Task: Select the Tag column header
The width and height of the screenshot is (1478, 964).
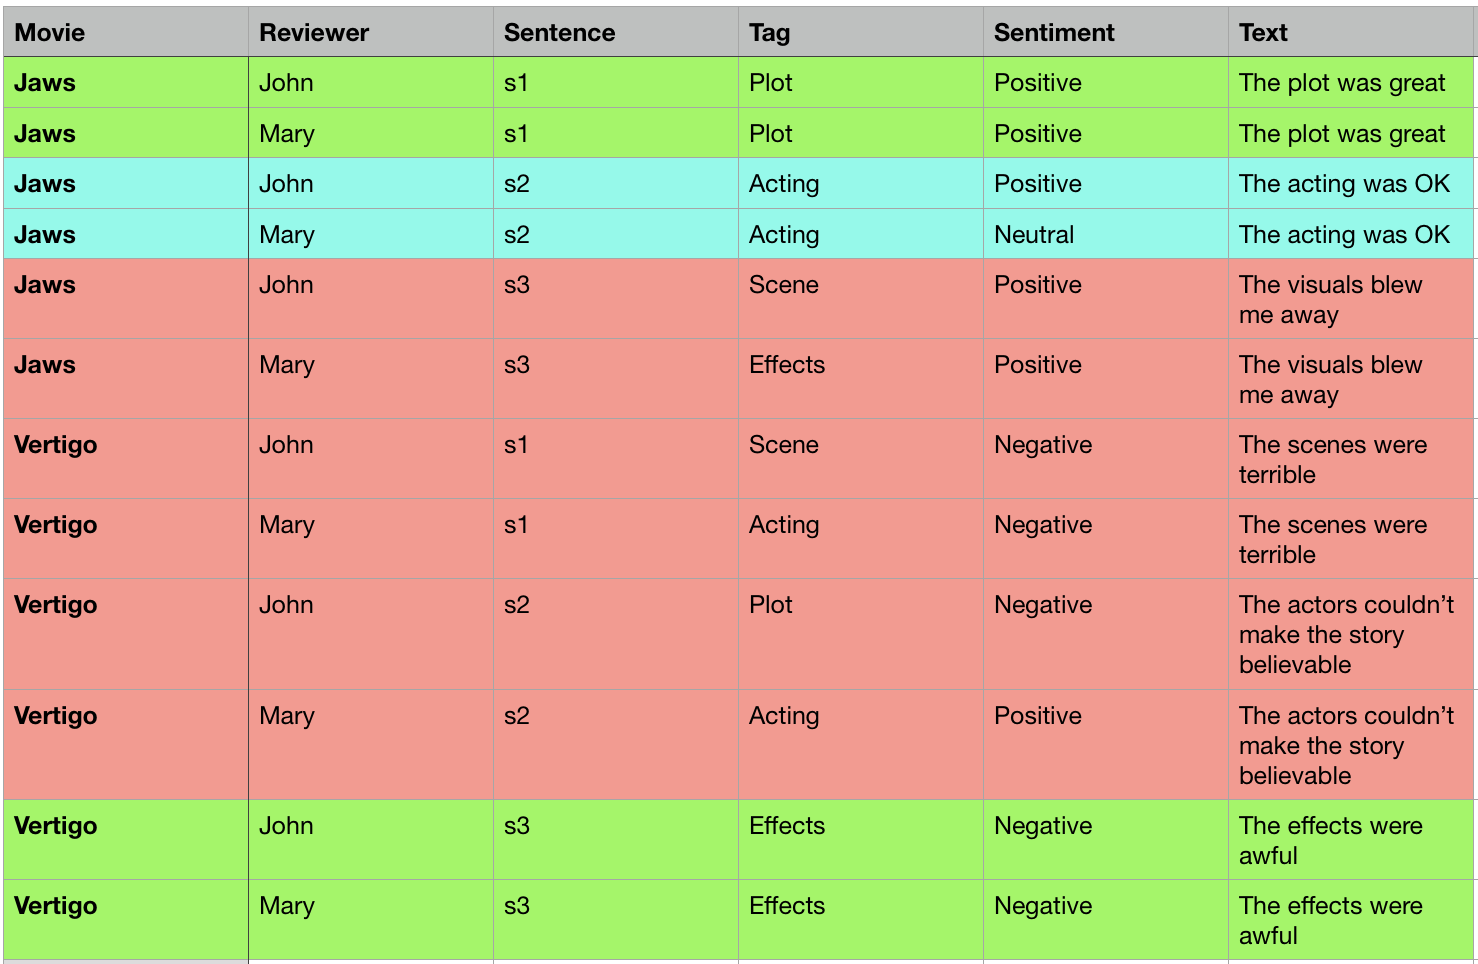Action: [861, 32]
